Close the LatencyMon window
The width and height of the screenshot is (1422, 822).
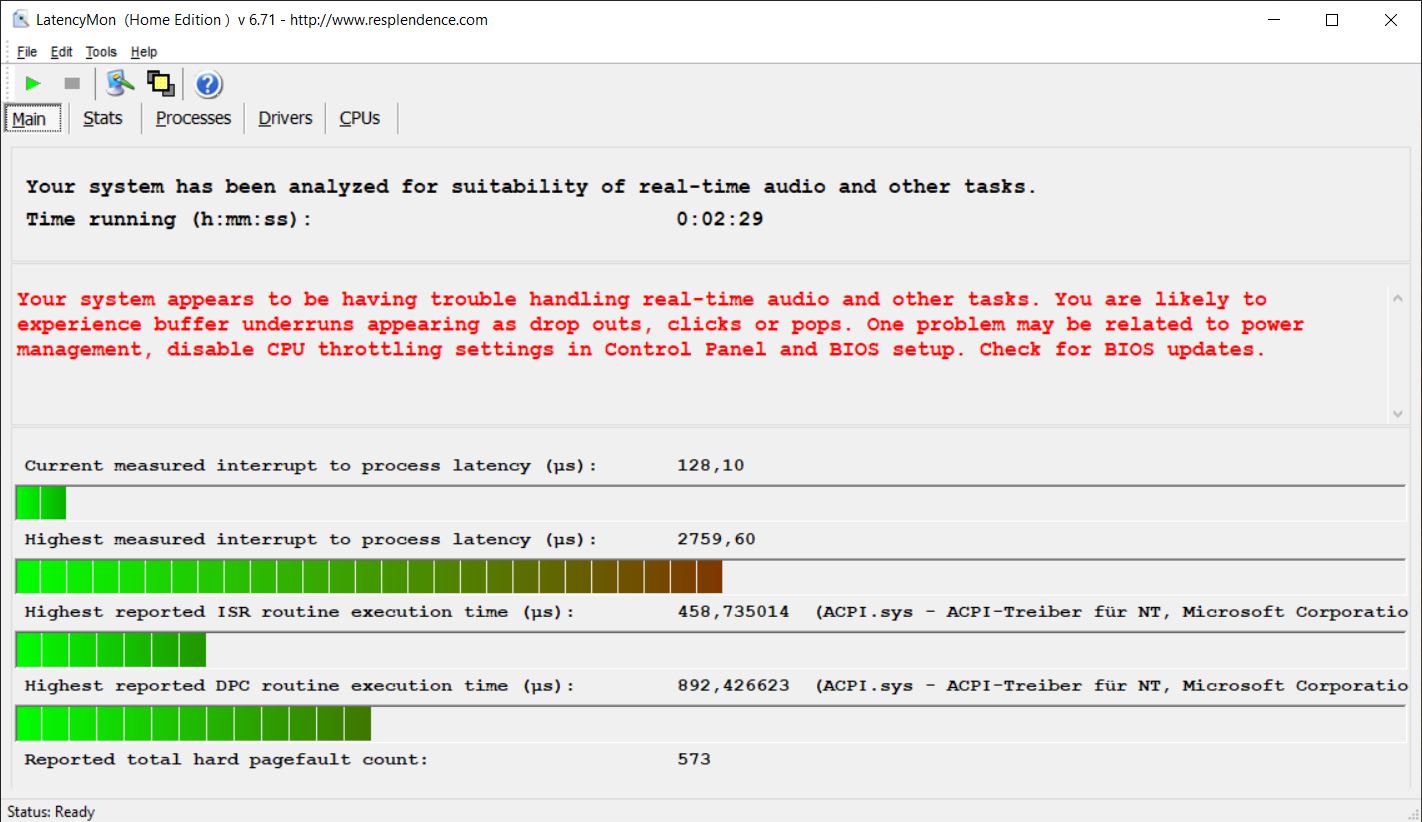point(1391,20)
